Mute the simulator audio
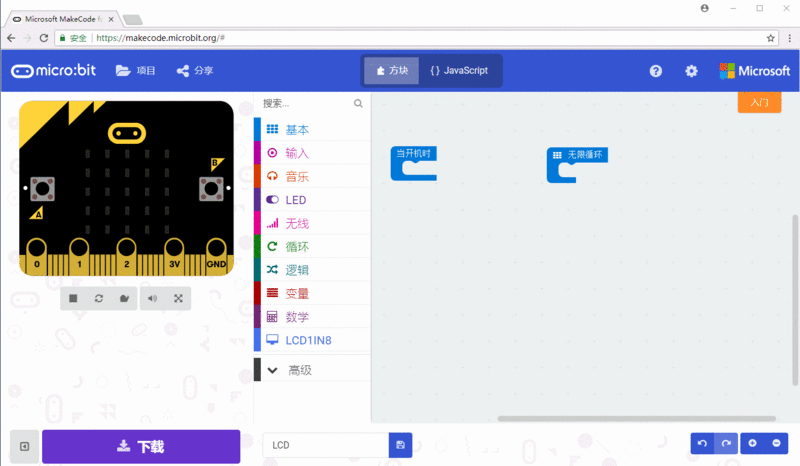800x466 pixels. (x=153, y=299)
